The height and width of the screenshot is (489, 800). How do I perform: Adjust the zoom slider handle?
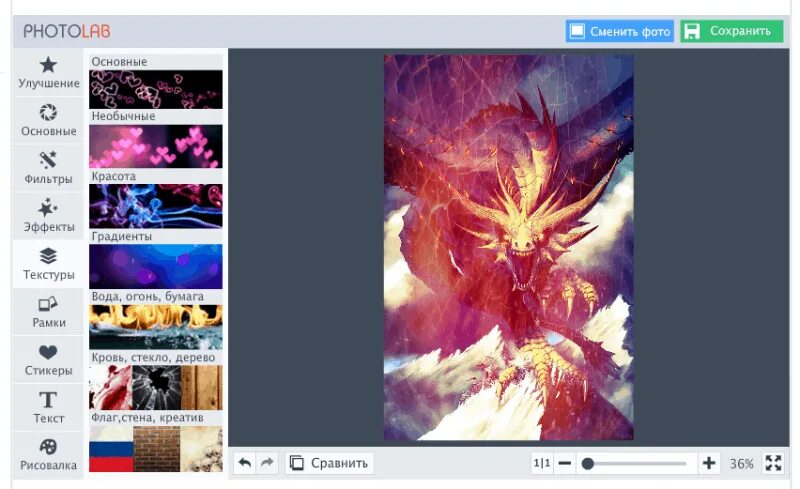587,463
